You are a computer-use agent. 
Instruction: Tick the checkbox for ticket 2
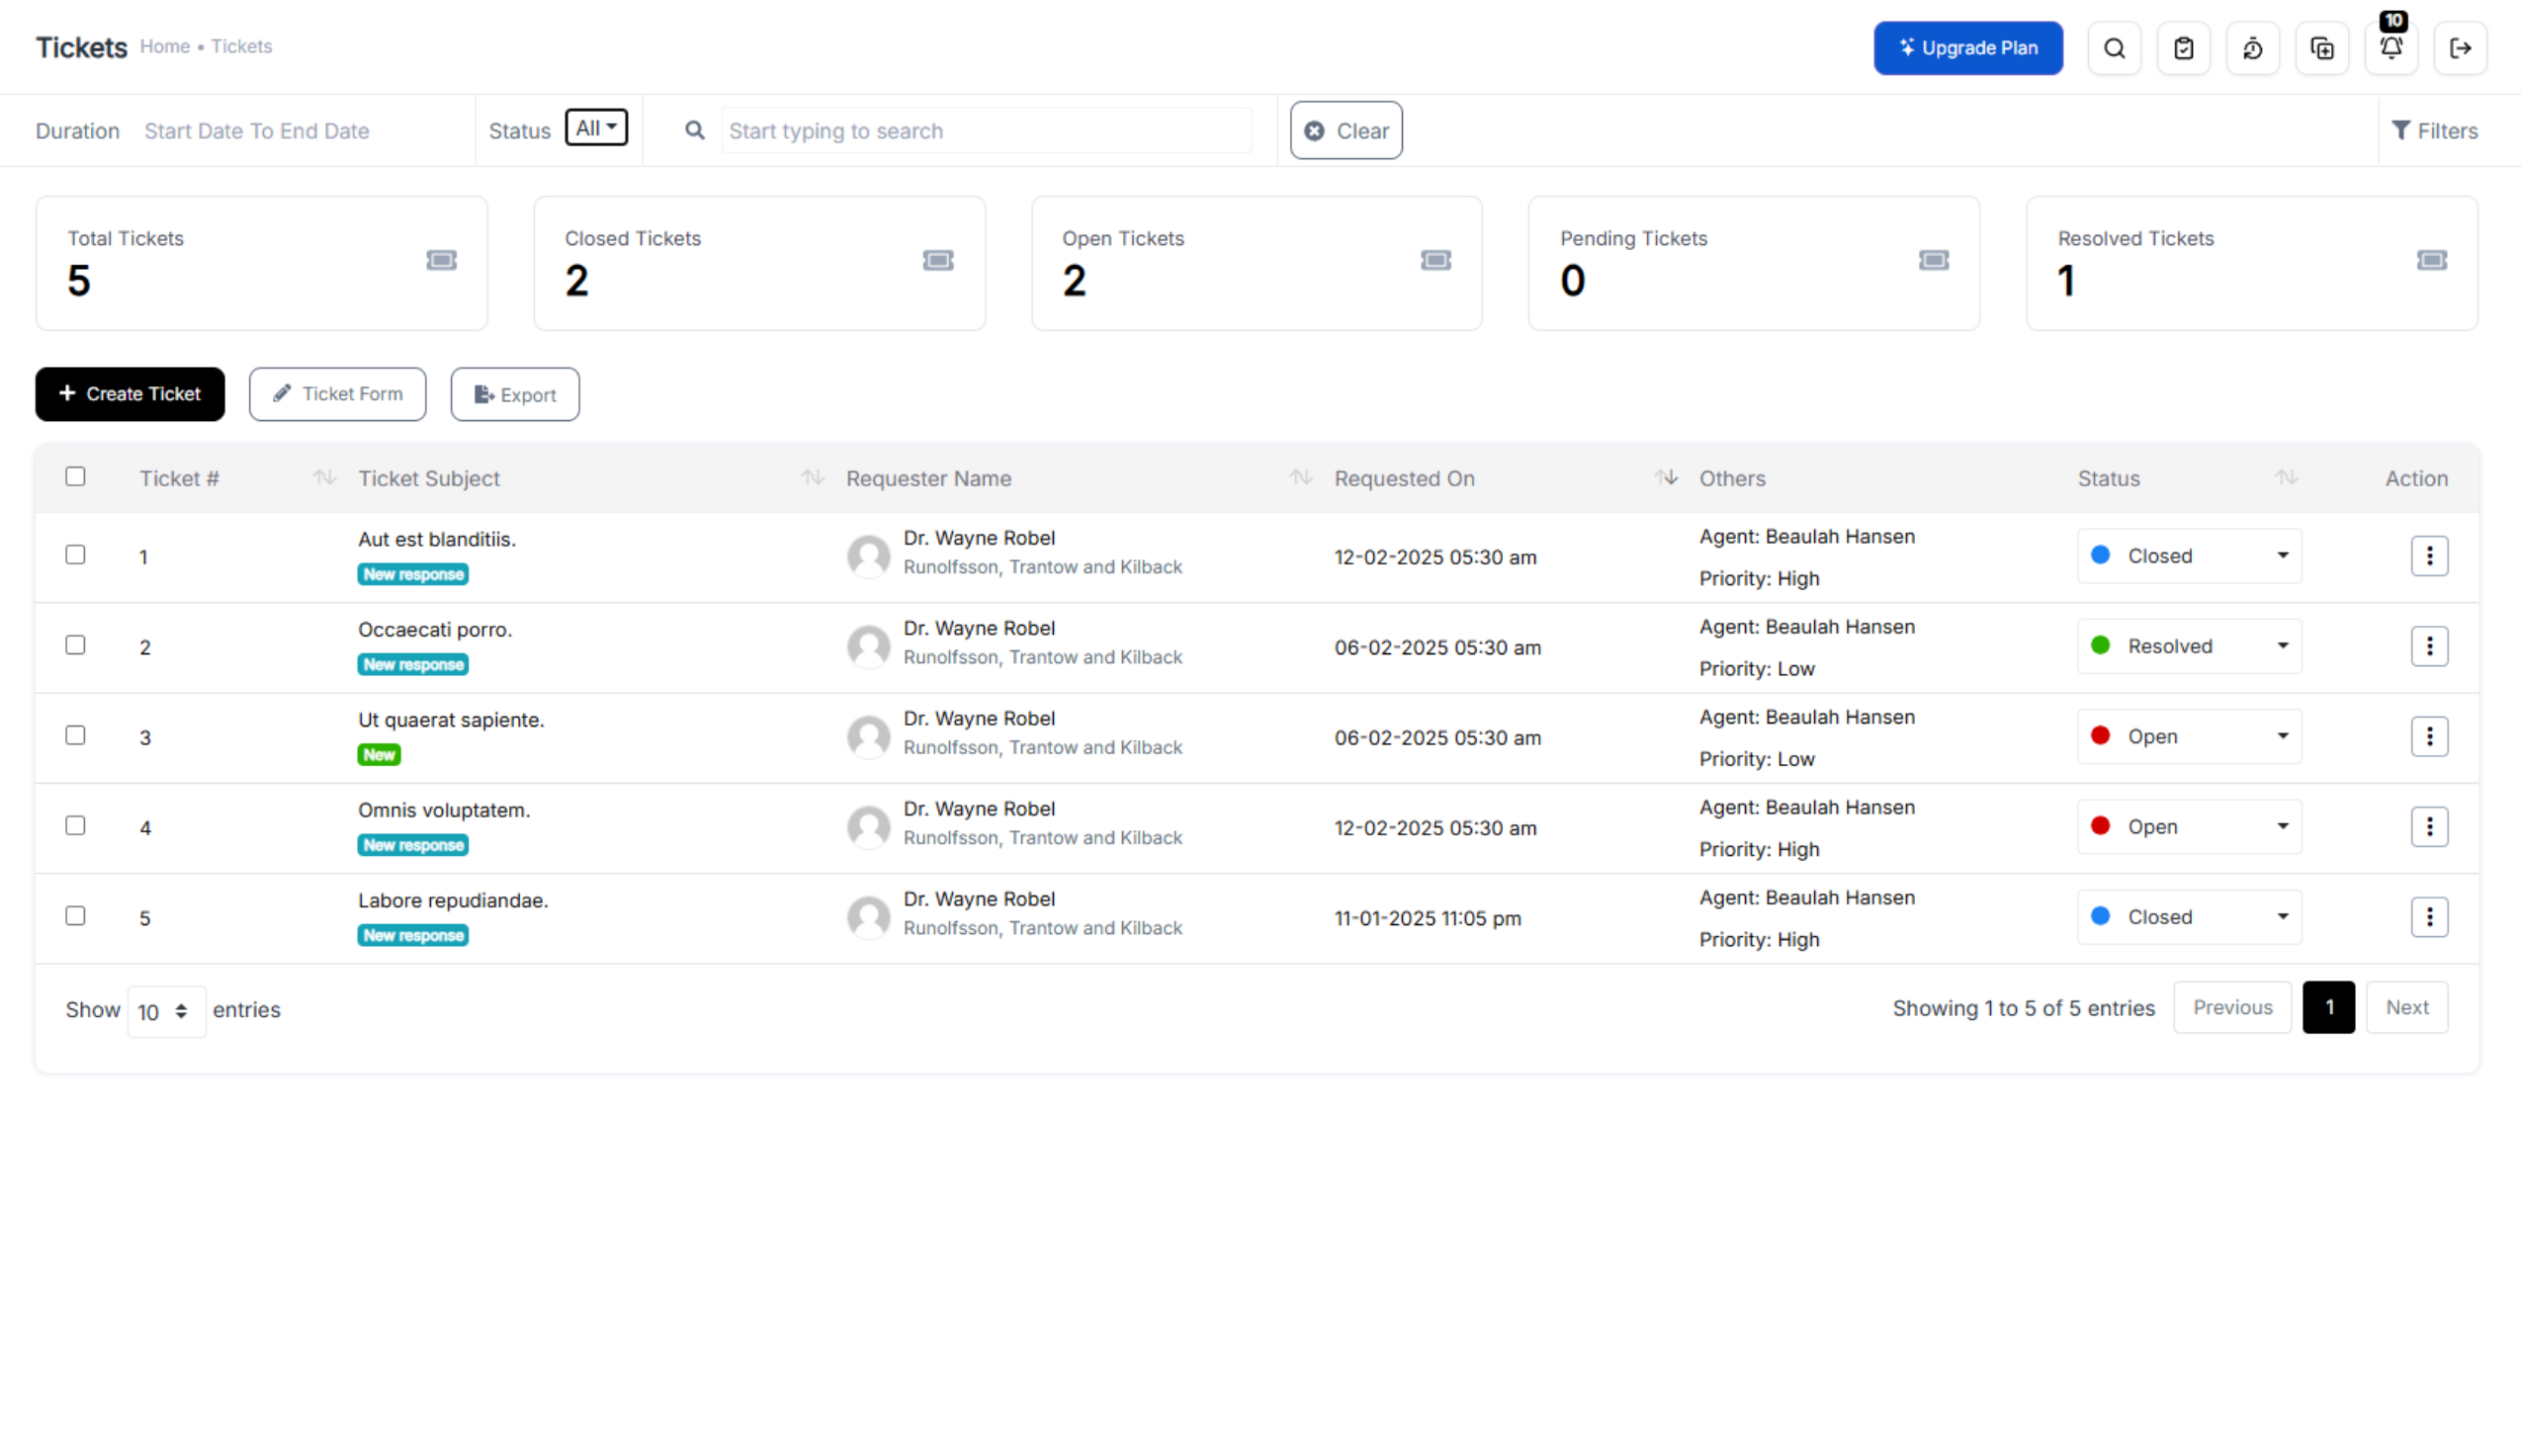(75, 645)
